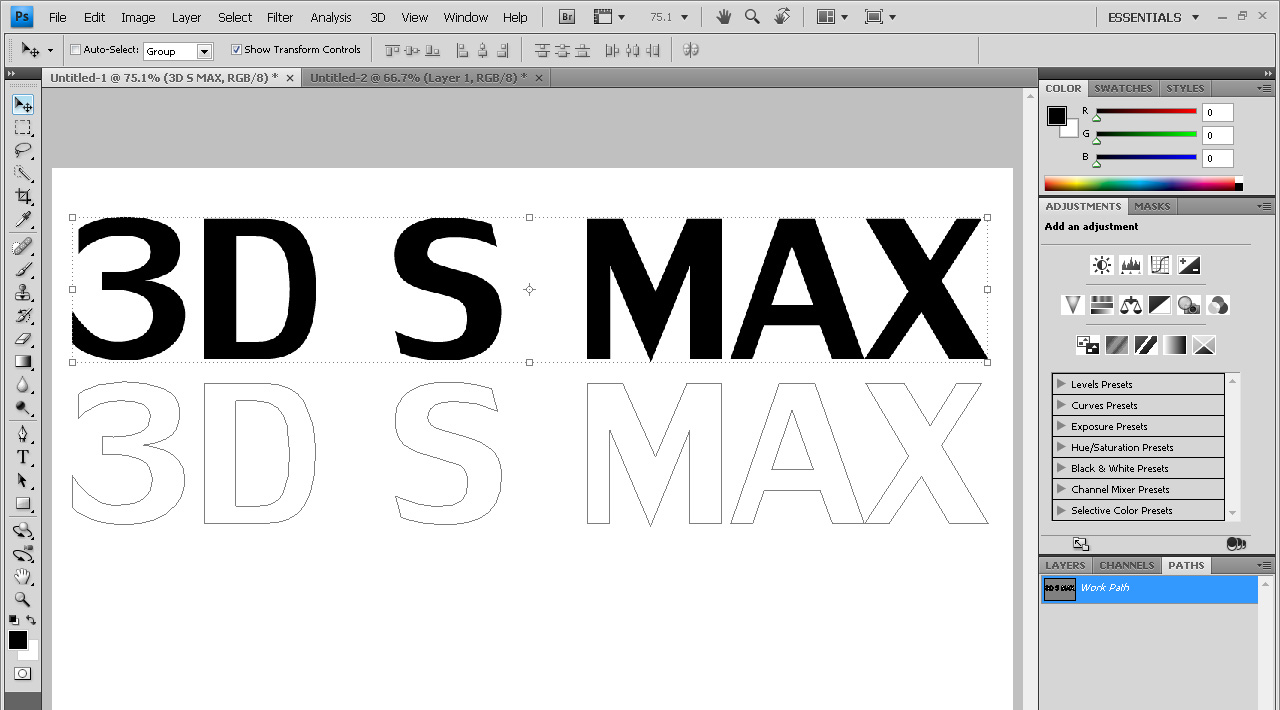Open the Styles tab
This screenshot has height=710, width=1280.
click(x=1185, y=88)
